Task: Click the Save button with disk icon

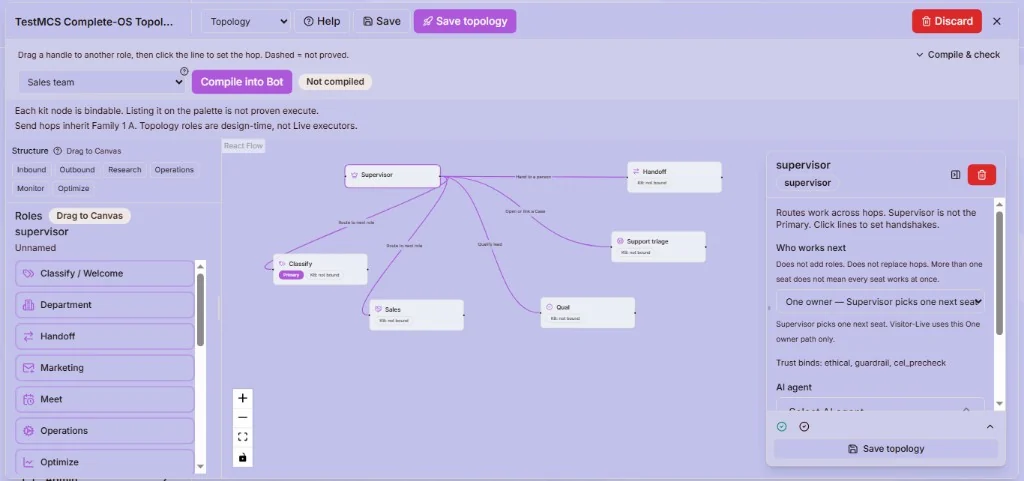Action: click(381, 21)
